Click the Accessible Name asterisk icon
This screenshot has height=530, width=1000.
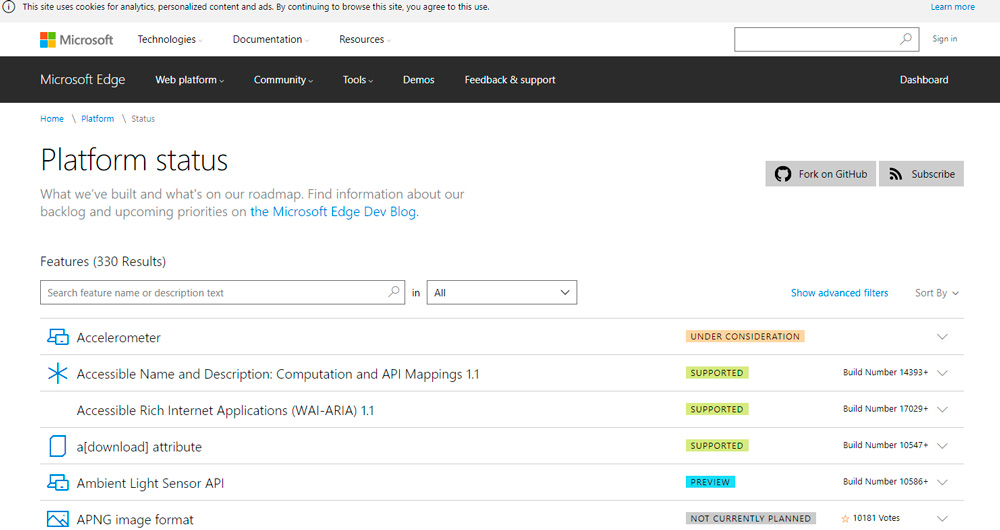pos(58,374)
